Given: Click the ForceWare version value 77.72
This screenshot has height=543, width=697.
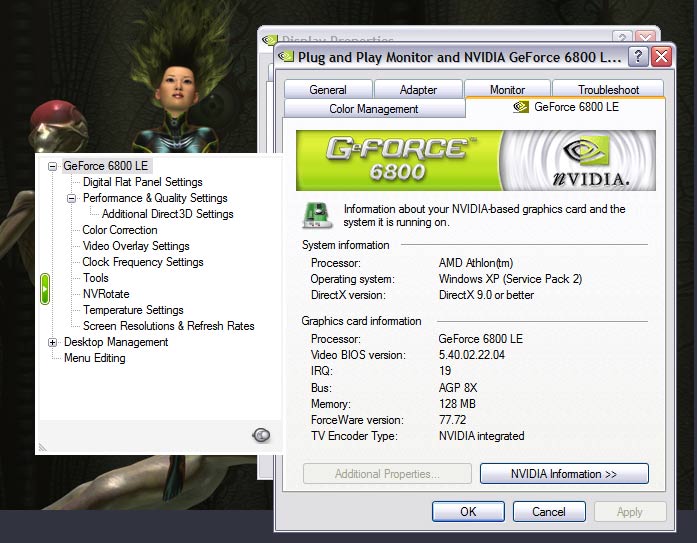Looking at the screenshot, I should click(x=453, y=419).
